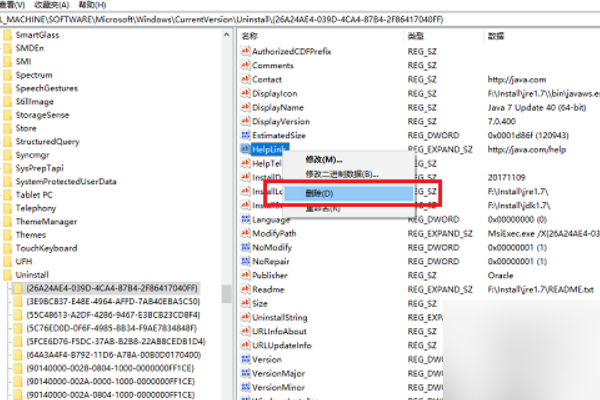The width and height of the screenshot is (600, 400).
Task: Click the Size value's ab icon
Action: point(245,303)
